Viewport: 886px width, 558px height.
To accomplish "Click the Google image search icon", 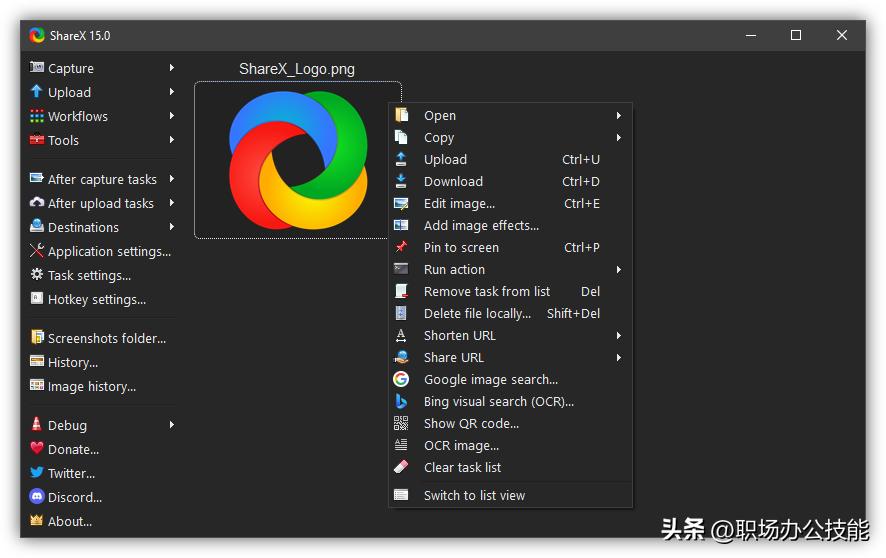I will pyautogui.click(x=401, y=379).
